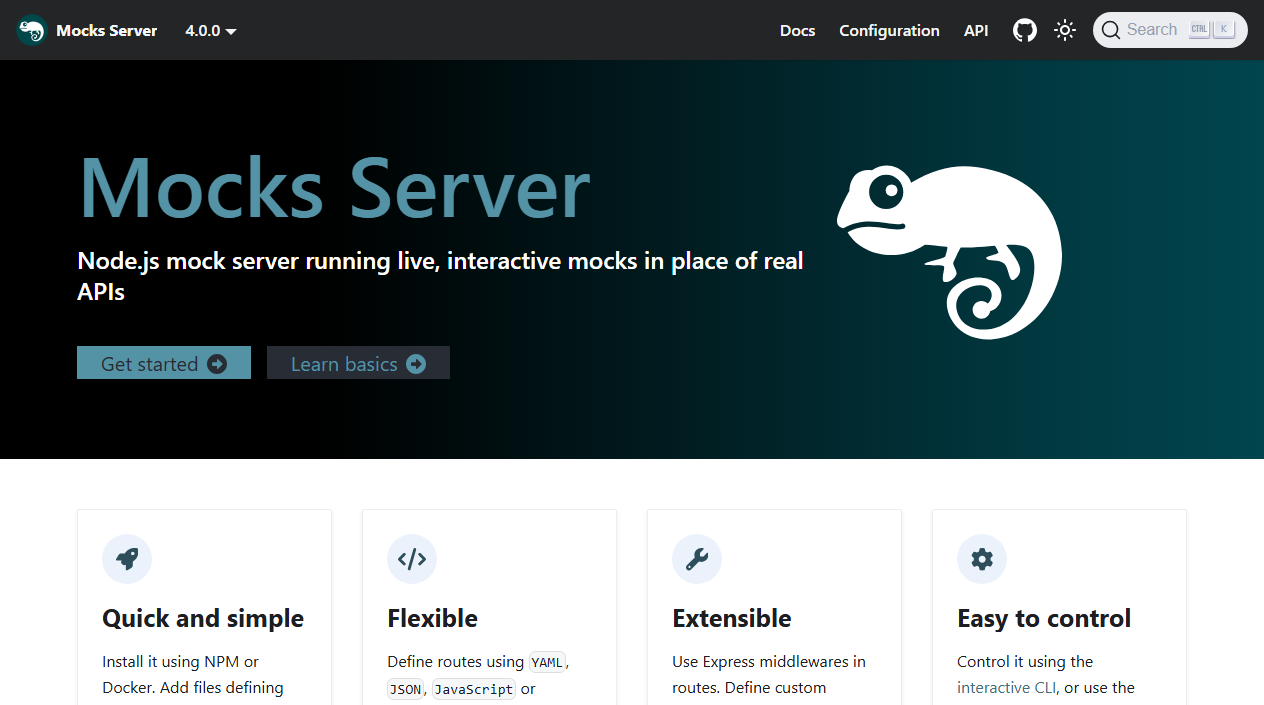
Task: Click the arrow icon inside Get started button
Action: pyautogui.click(x=218, y=364)
